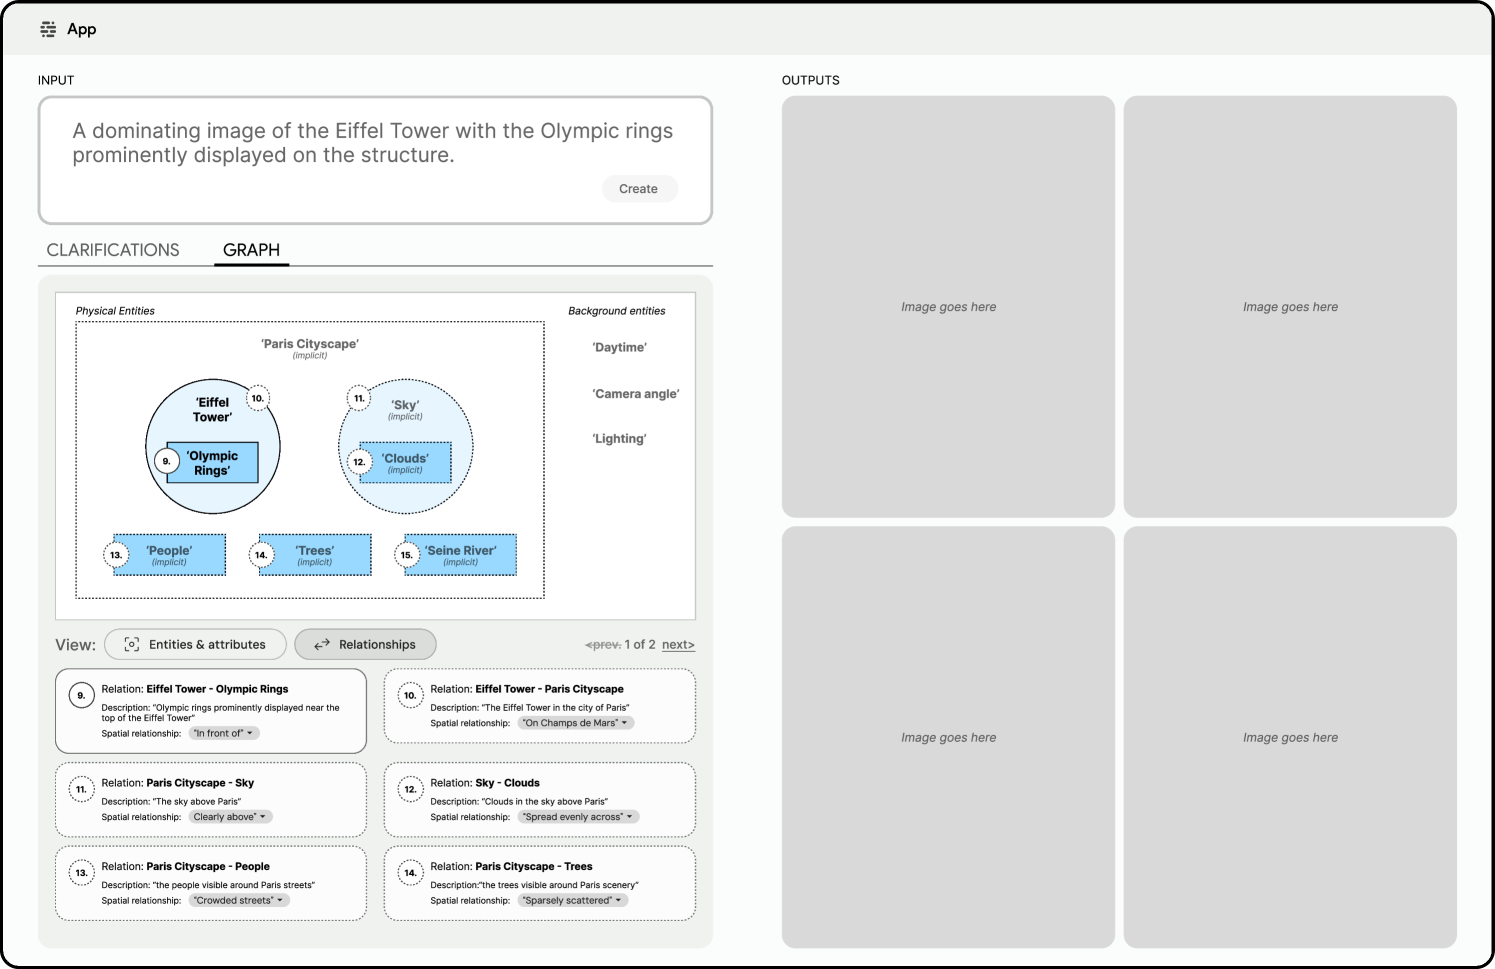The width and height of the screenshot is (1495, 969).
Task: Click the 'Sky' label in the dashed circle
Action: [405, 405]
